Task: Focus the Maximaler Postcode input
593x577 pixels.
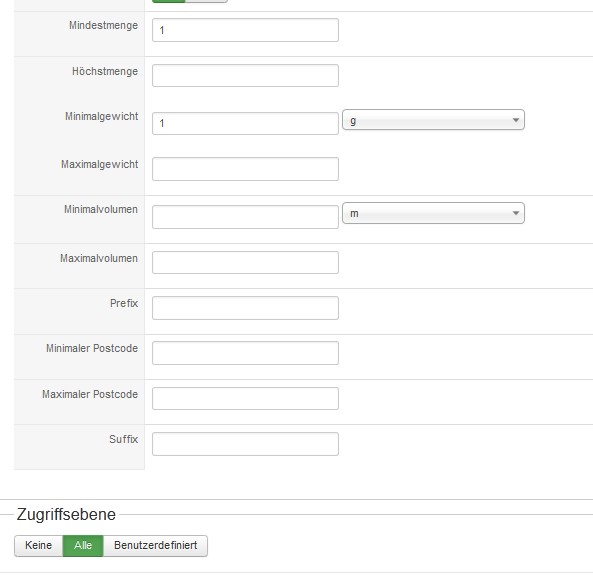Action: click(x=245, y=399)
